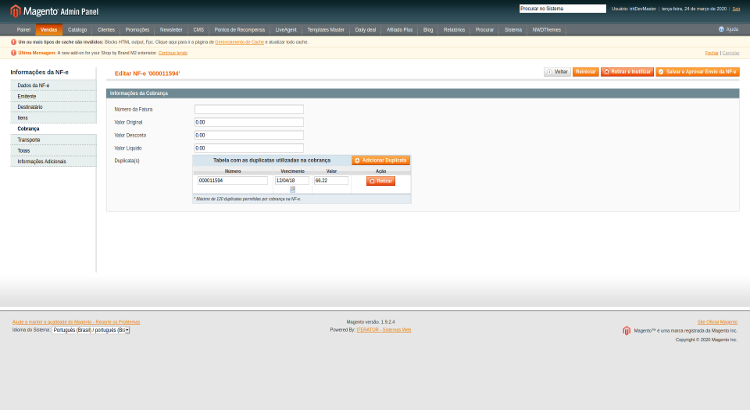Viewport: 750px width, 410px height.
Task: Click the Ajuda help icon
Action: [721, 29]
